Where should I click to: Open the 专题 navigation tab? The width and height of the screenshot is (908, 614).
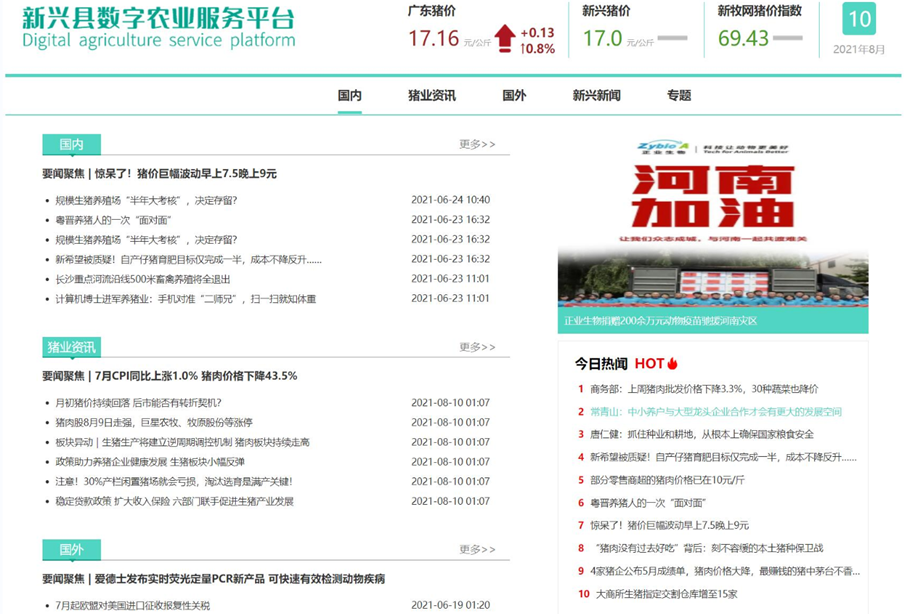(679, 96)
